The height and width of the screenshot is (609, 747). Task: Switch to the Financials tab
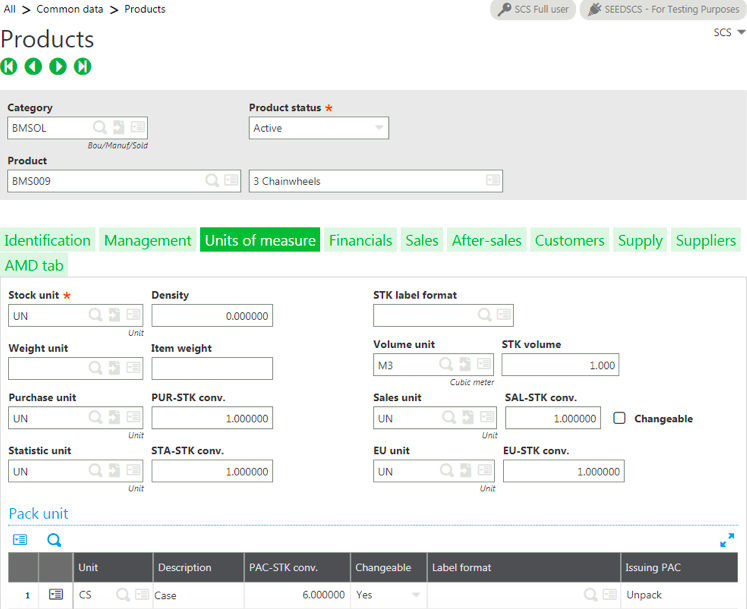click(x=360, y=240)
